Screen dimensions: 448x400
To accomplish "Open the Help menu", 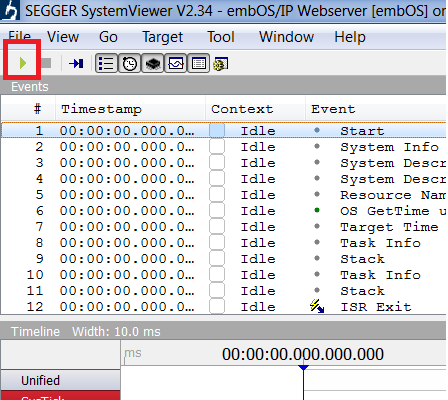I will (x=350, y=36).
